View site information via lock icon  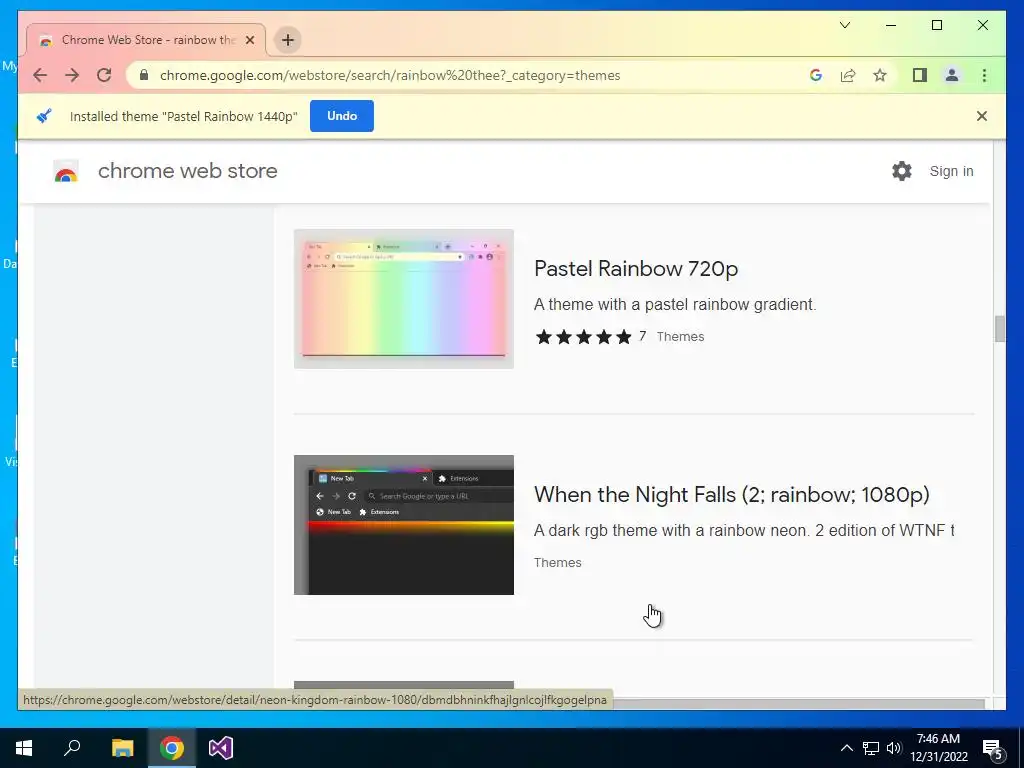point(144,75)
